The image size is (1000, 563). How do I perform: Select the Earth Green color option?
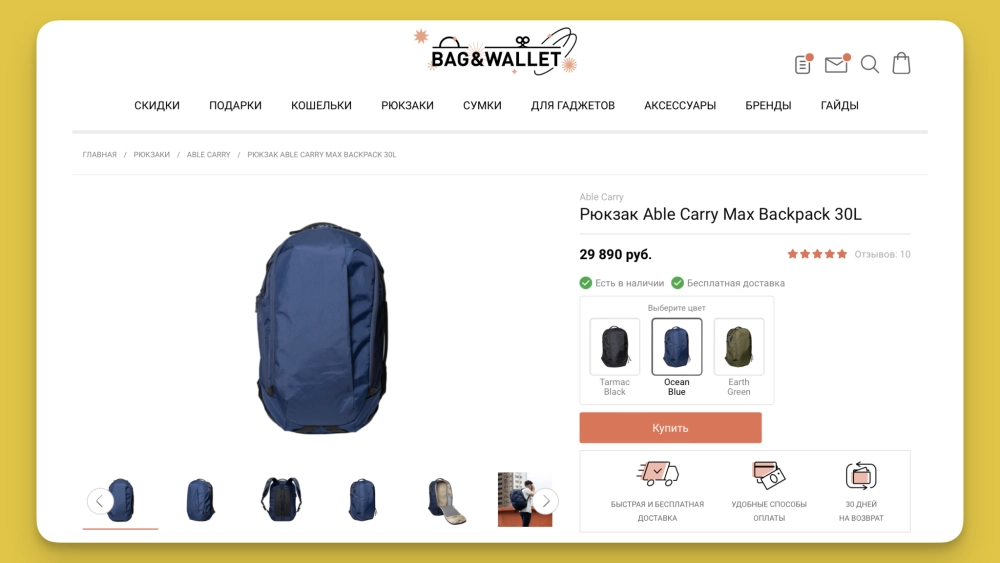739,357
